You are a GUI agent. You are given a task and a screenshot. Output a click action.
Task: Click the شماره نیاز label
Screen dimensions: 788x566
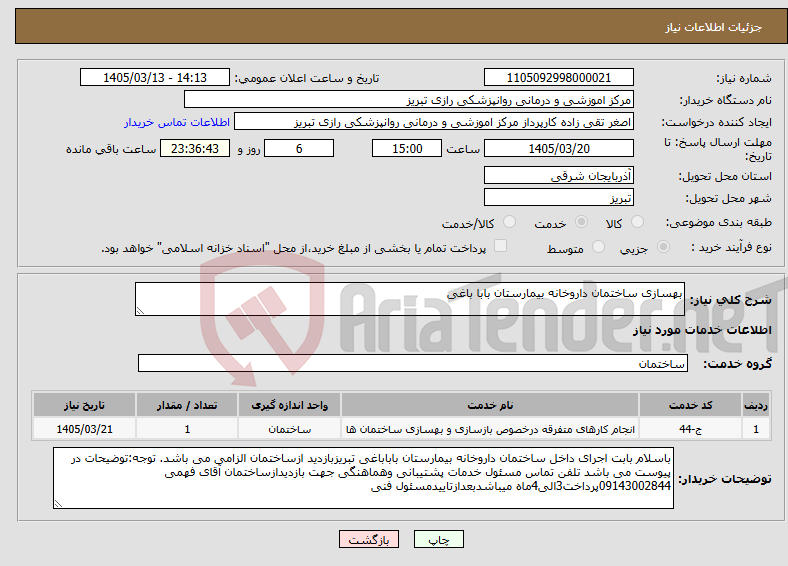(x=744, y=78)
